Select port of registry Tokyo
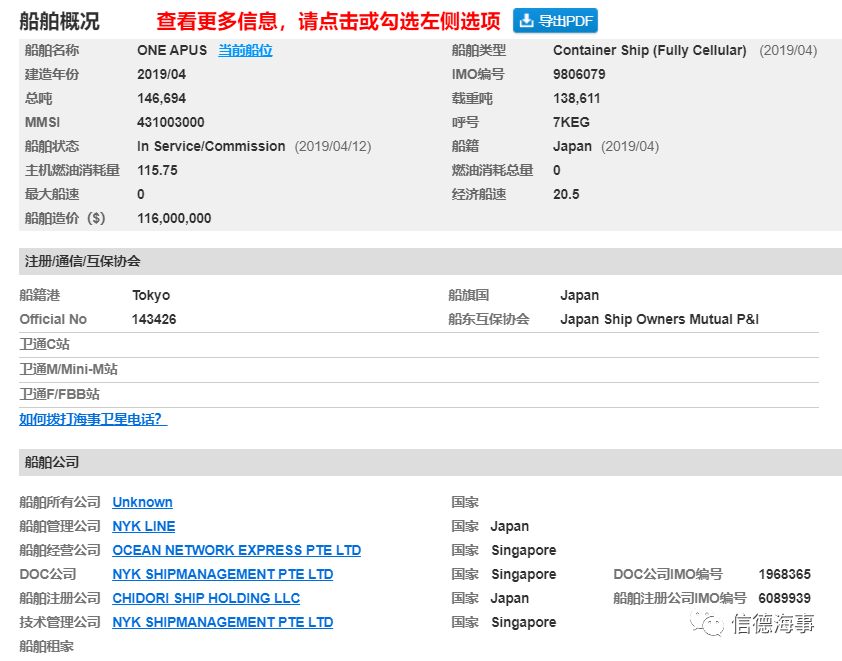The width and height of the screenshot is (842, 661). pos(151,295)
